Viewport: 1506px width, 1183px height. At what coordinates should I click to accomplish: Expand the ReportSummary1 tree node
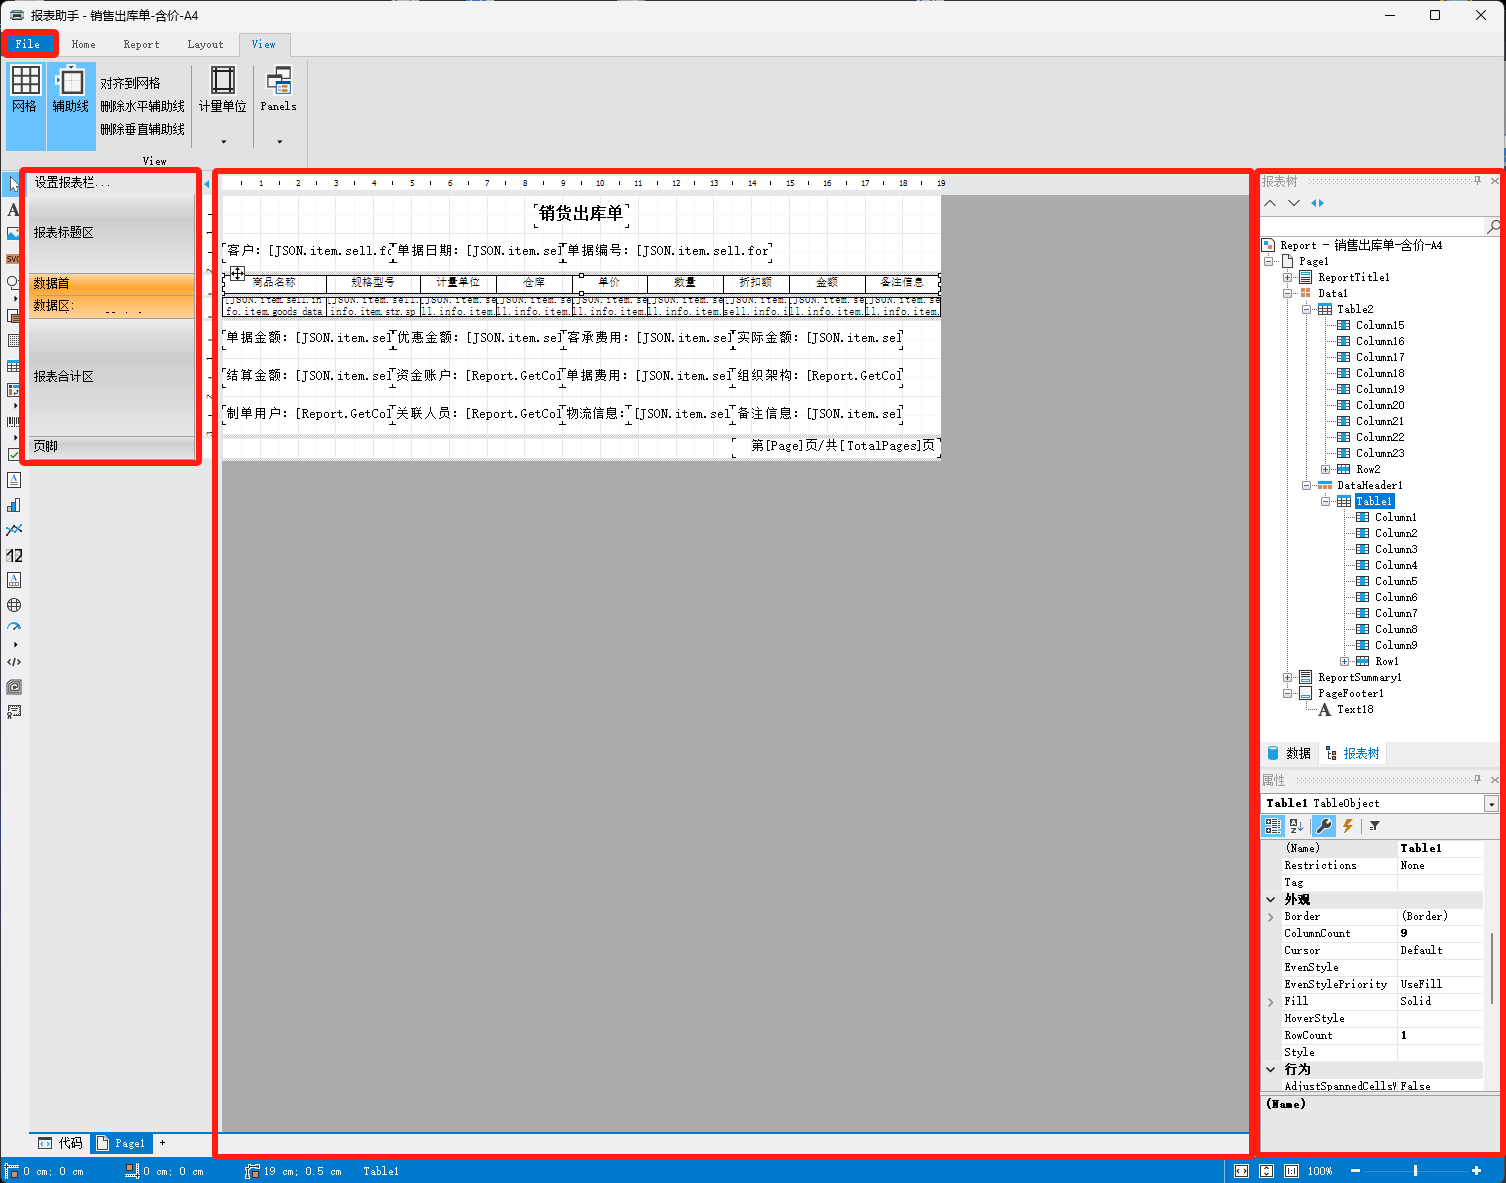coord(1288,677)
